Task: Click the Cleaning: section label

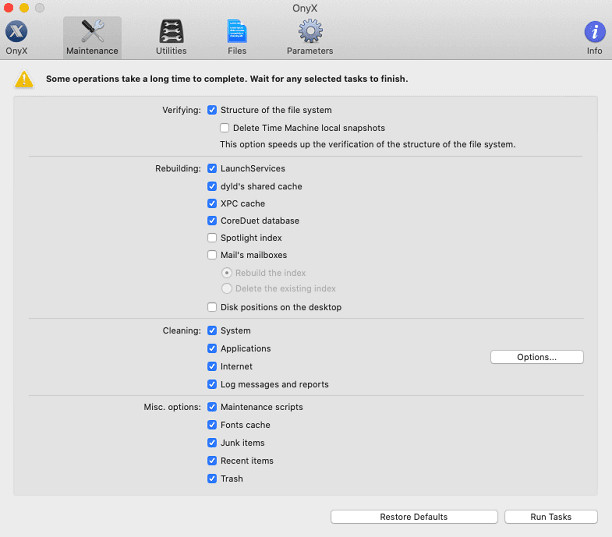Action: pos(181,331)
